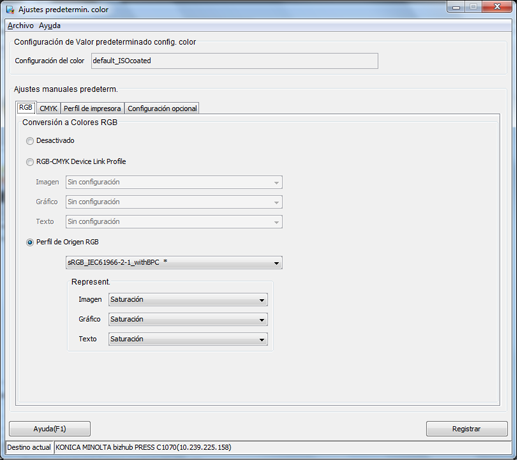Open the Ayuda menu
The image size is (517, 460).
50,26
